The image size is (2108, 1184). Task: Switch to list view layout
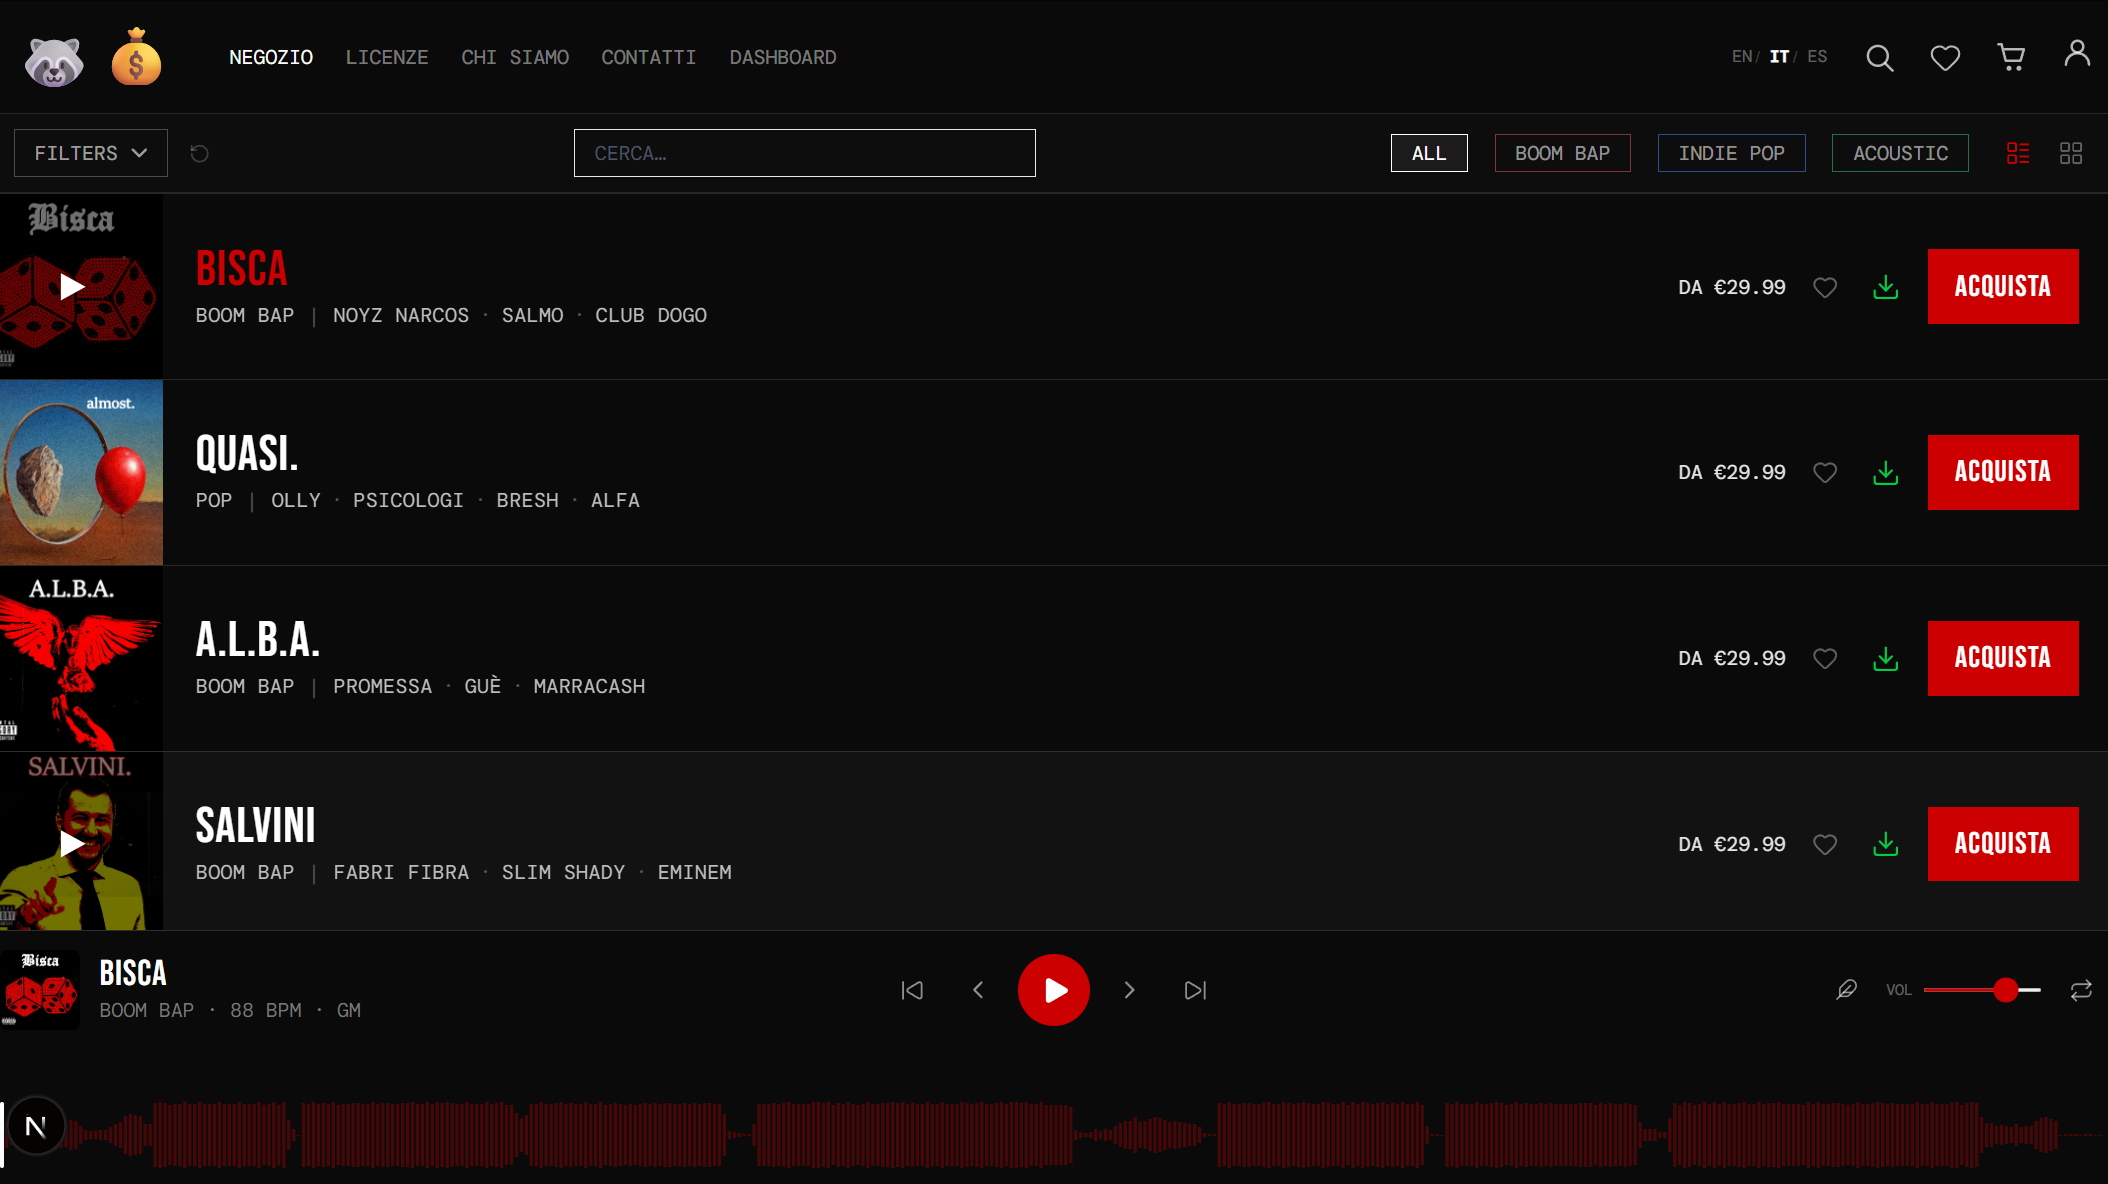(2018, 153)
